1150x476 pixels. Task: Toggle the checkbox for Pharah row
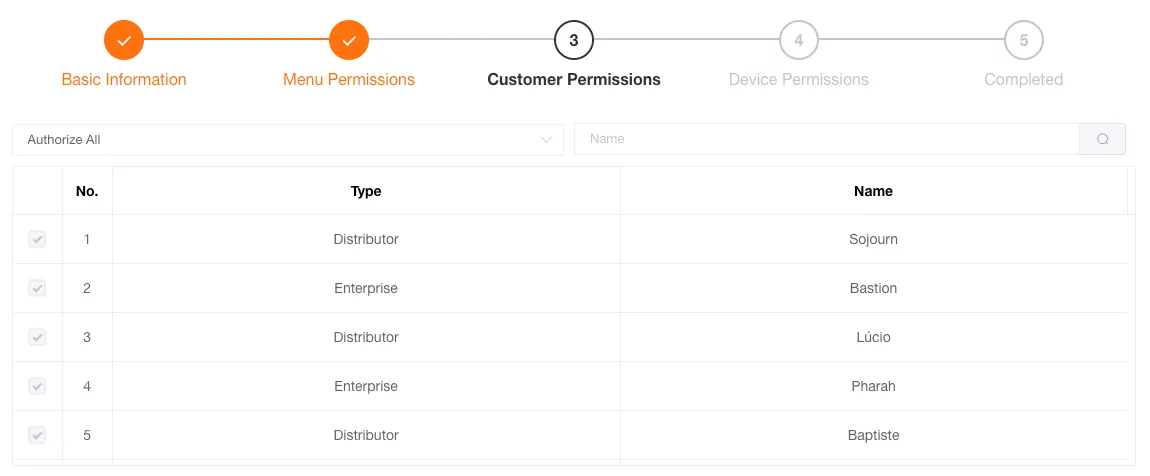[x=37, y=386]
